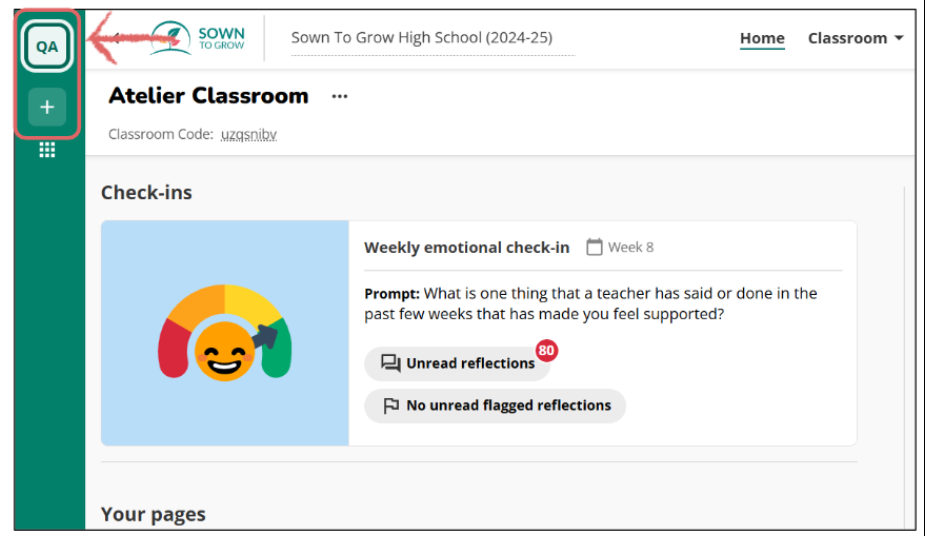Click the classroom code uzqsnibv
925x536 pixels.
(248, 134)
